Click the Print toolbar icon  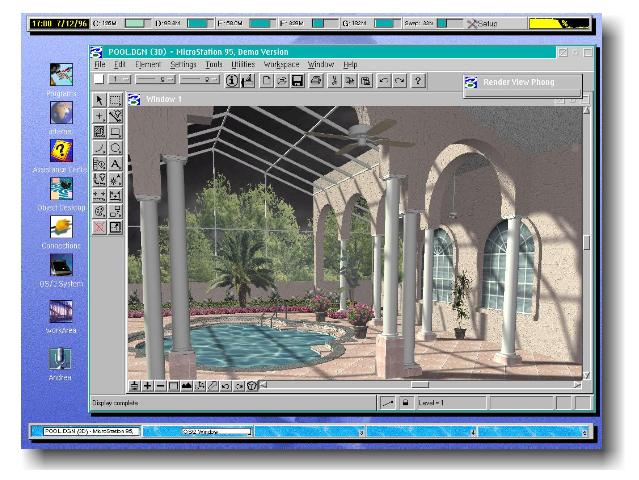[x=317, y=80]
